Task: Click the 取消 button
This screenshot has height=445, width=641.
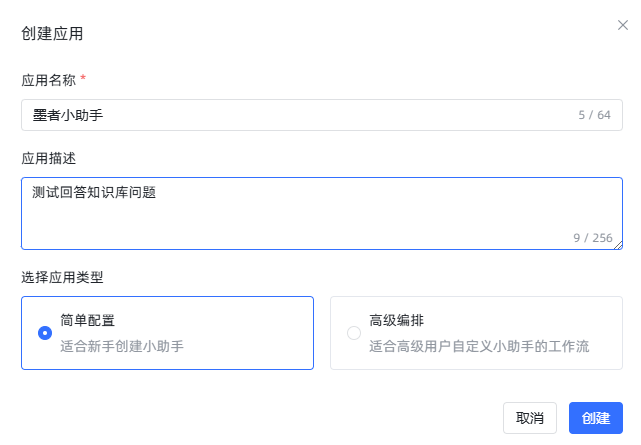Action: 530,418
